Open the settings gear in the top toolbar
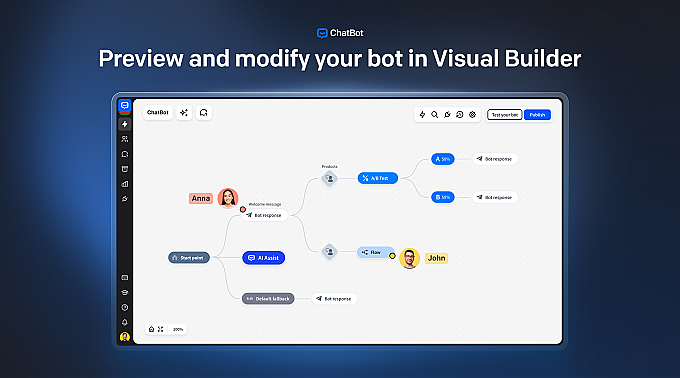Screen dimensions: 680x378 (x=472, y=114)
